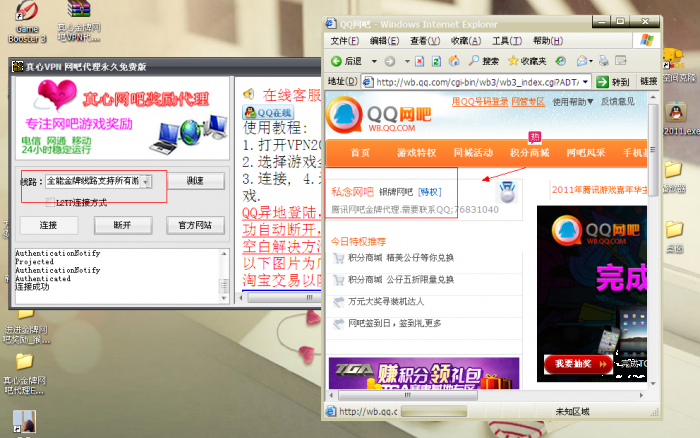Click the 测速 speed test button
This screenshot has width=700, height=438.
click(195, 181)
